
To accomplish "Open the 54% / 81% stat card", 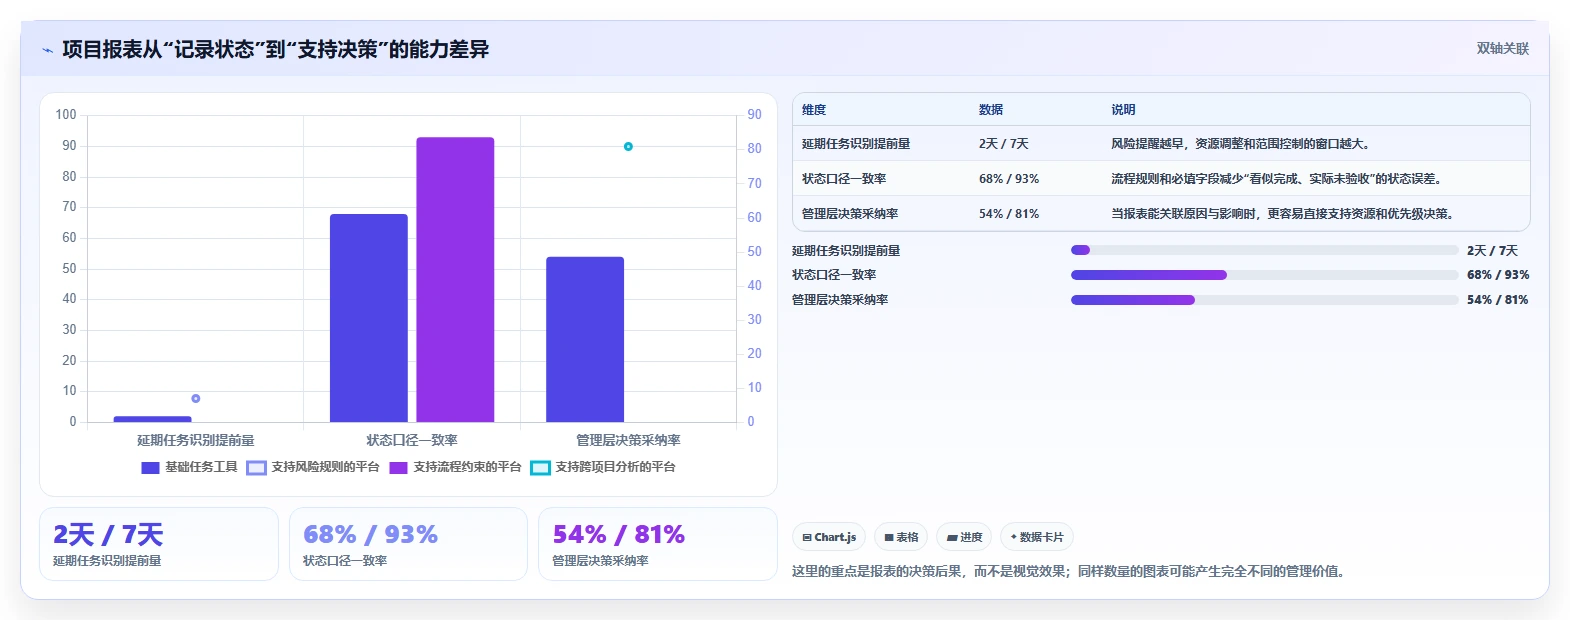I will click(x=658, y=544).
